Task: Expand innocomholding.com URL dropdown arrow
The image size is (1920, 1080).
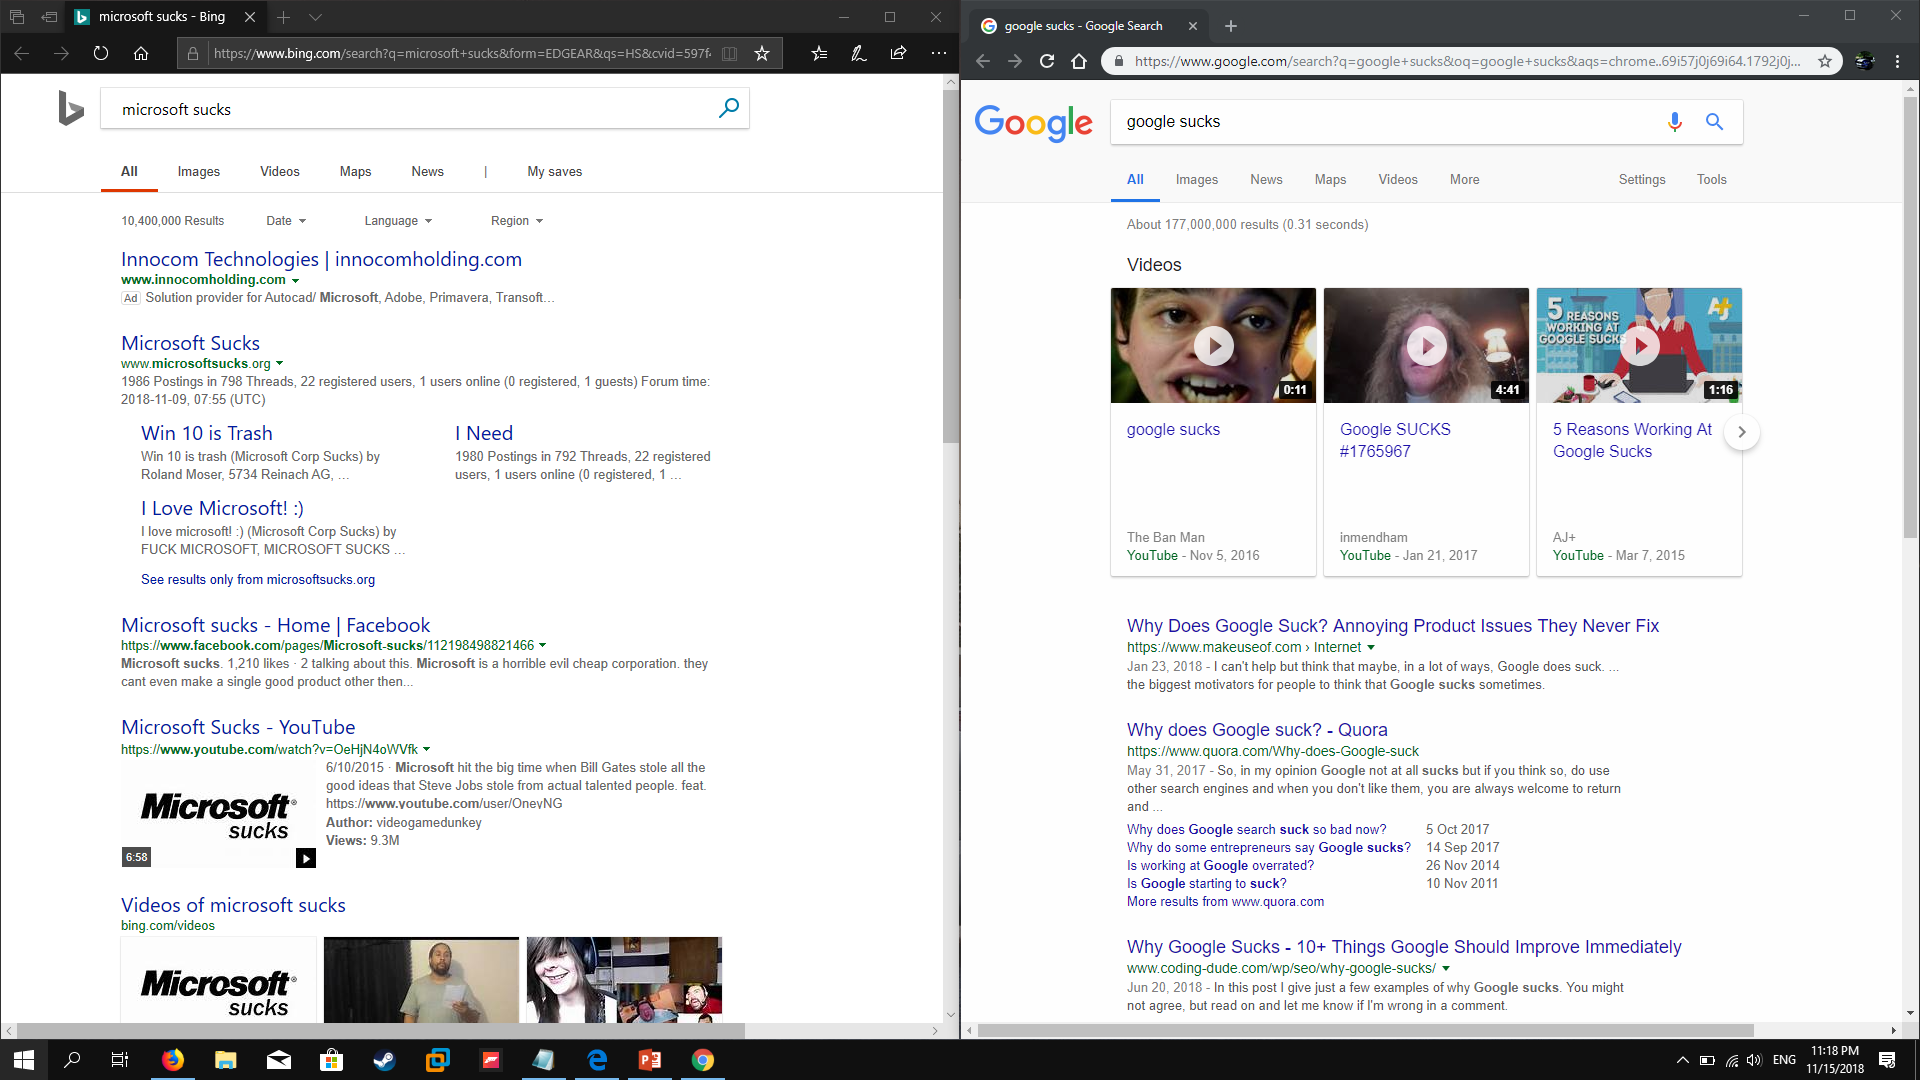Action: 295,281
